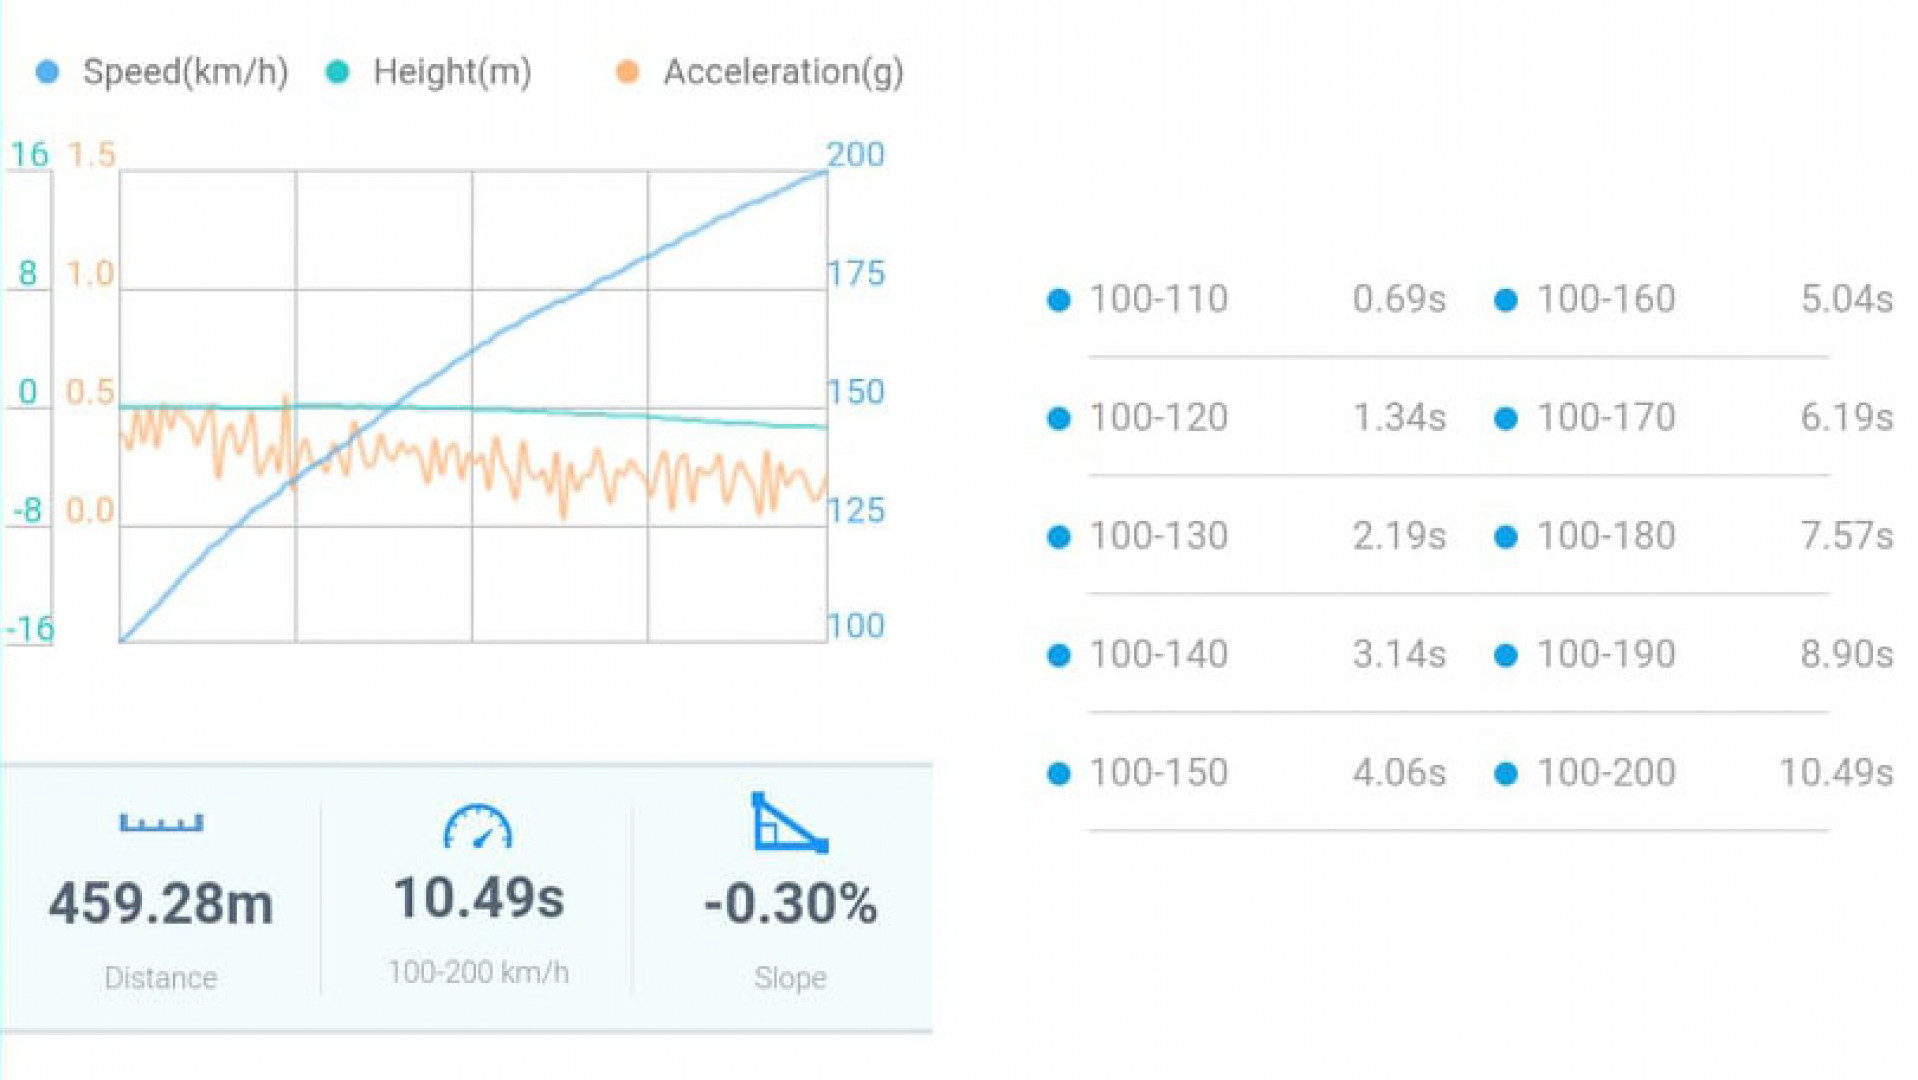Toggle the Speed(km/h) legend dot
The image size is (1918, 1080).
(x=47, y=72)
